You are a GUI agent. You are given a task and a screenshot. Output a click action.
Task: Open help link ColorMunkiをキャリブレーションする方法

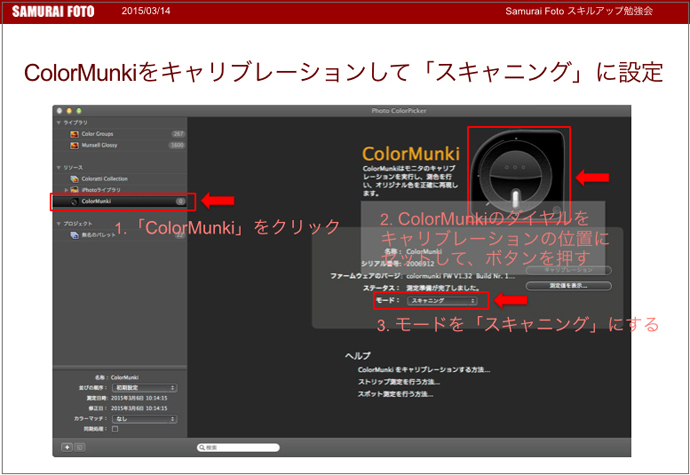424,370
